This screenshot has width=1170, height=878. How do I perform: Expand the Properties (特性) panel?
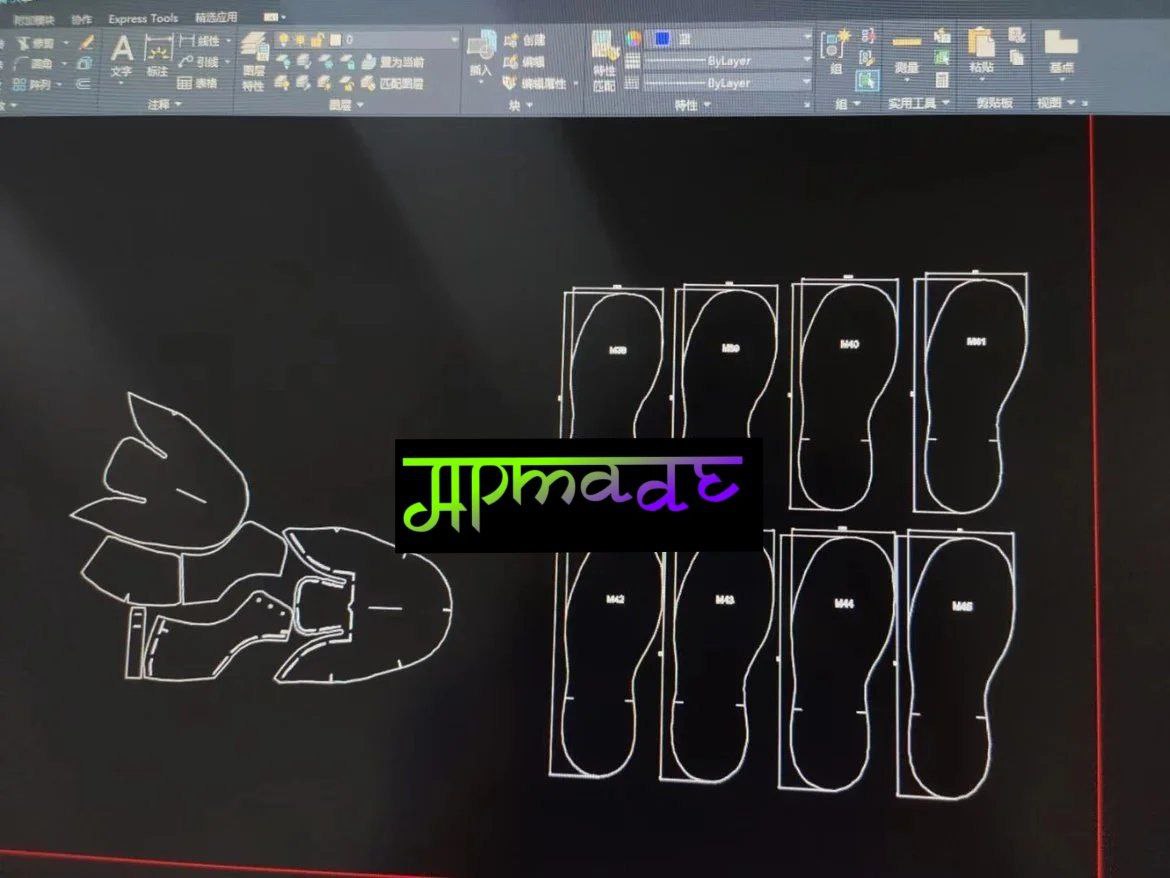click(692, 105)
